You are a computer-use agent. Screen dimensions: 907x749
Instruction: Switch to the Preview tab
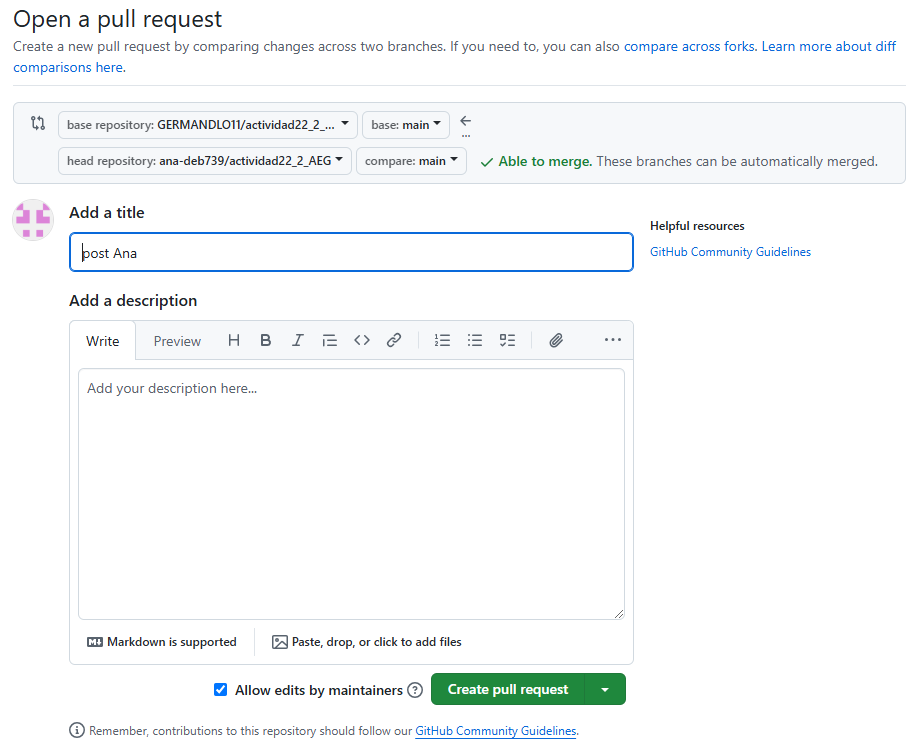coord(177,341)
